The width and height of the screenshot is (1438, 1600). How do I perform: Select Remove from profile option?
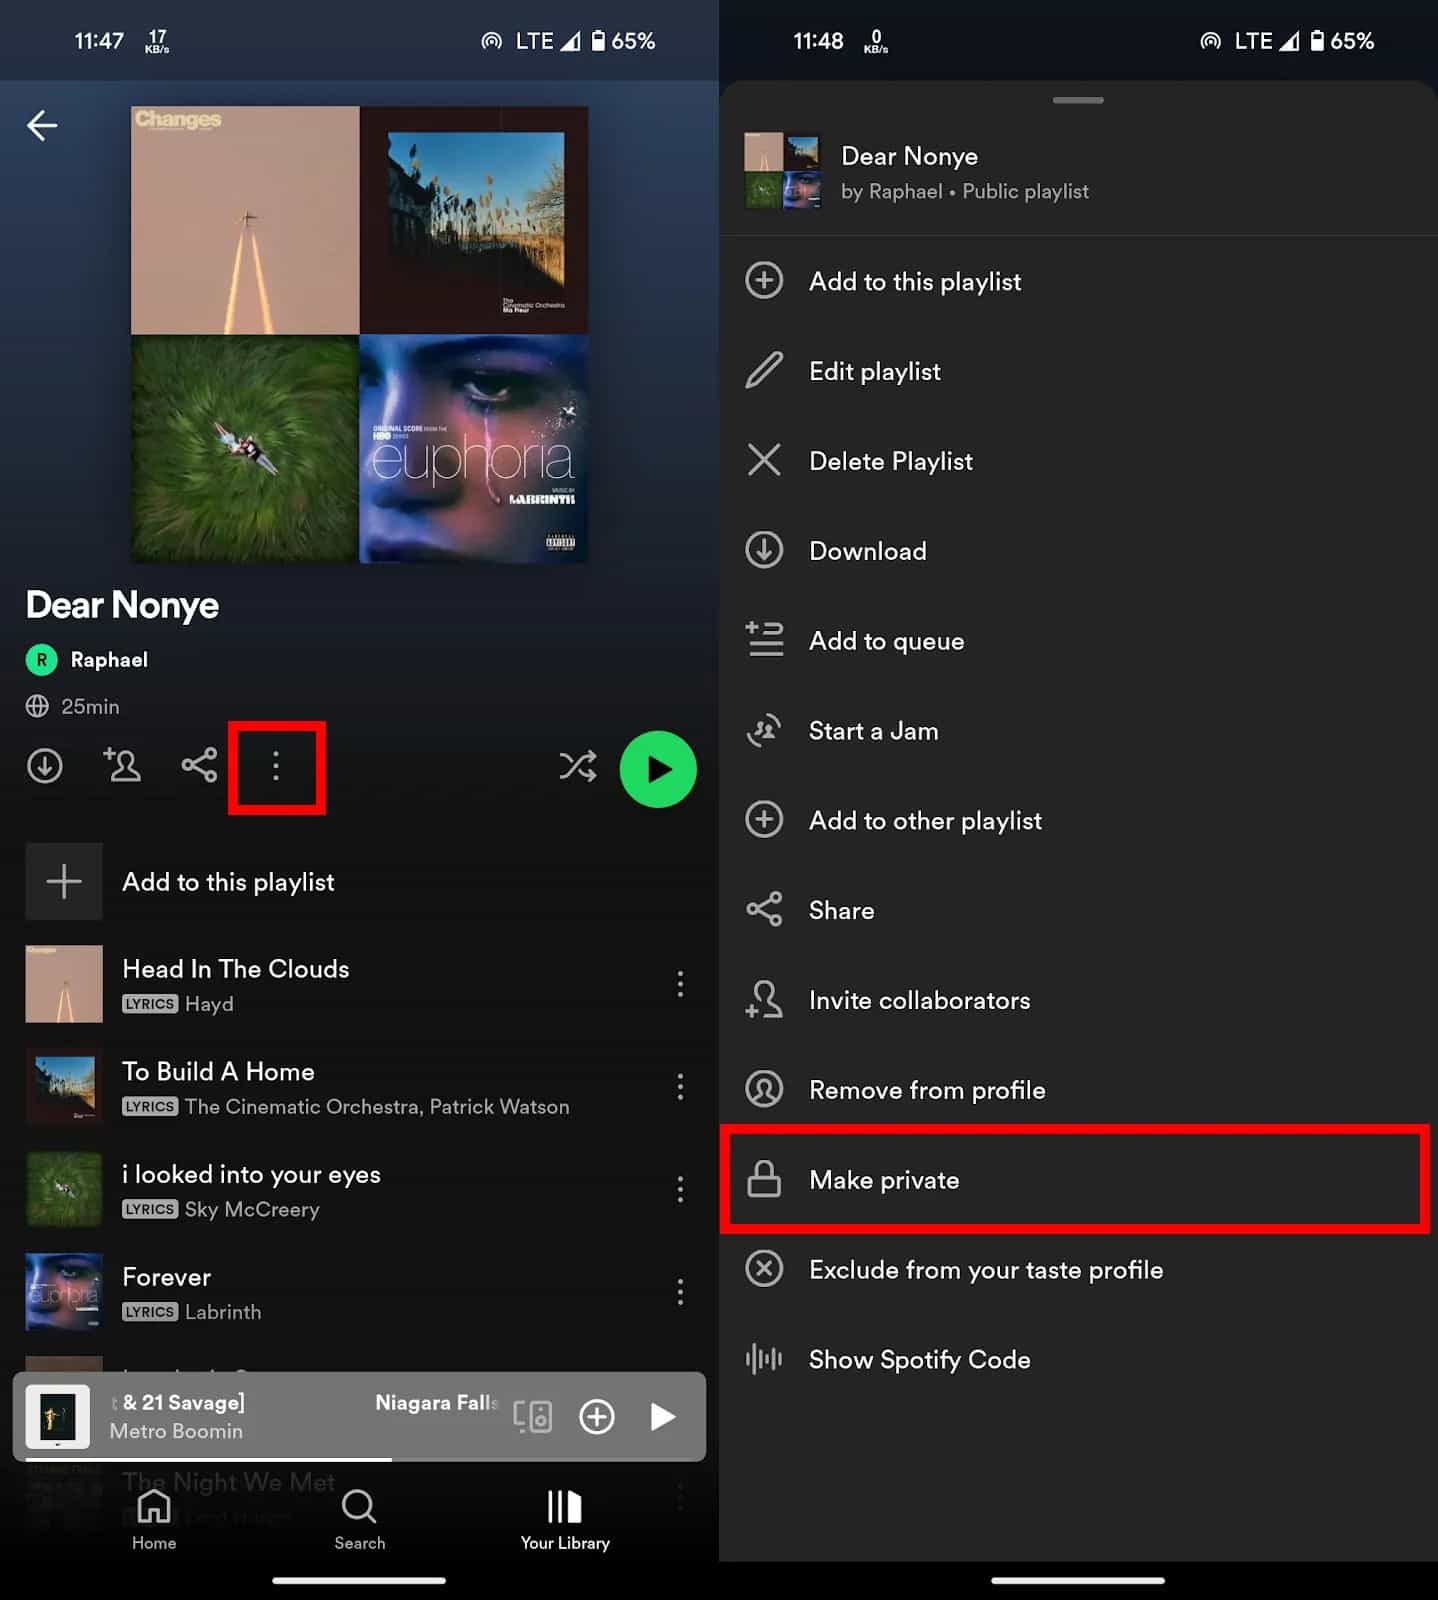1078,1090
